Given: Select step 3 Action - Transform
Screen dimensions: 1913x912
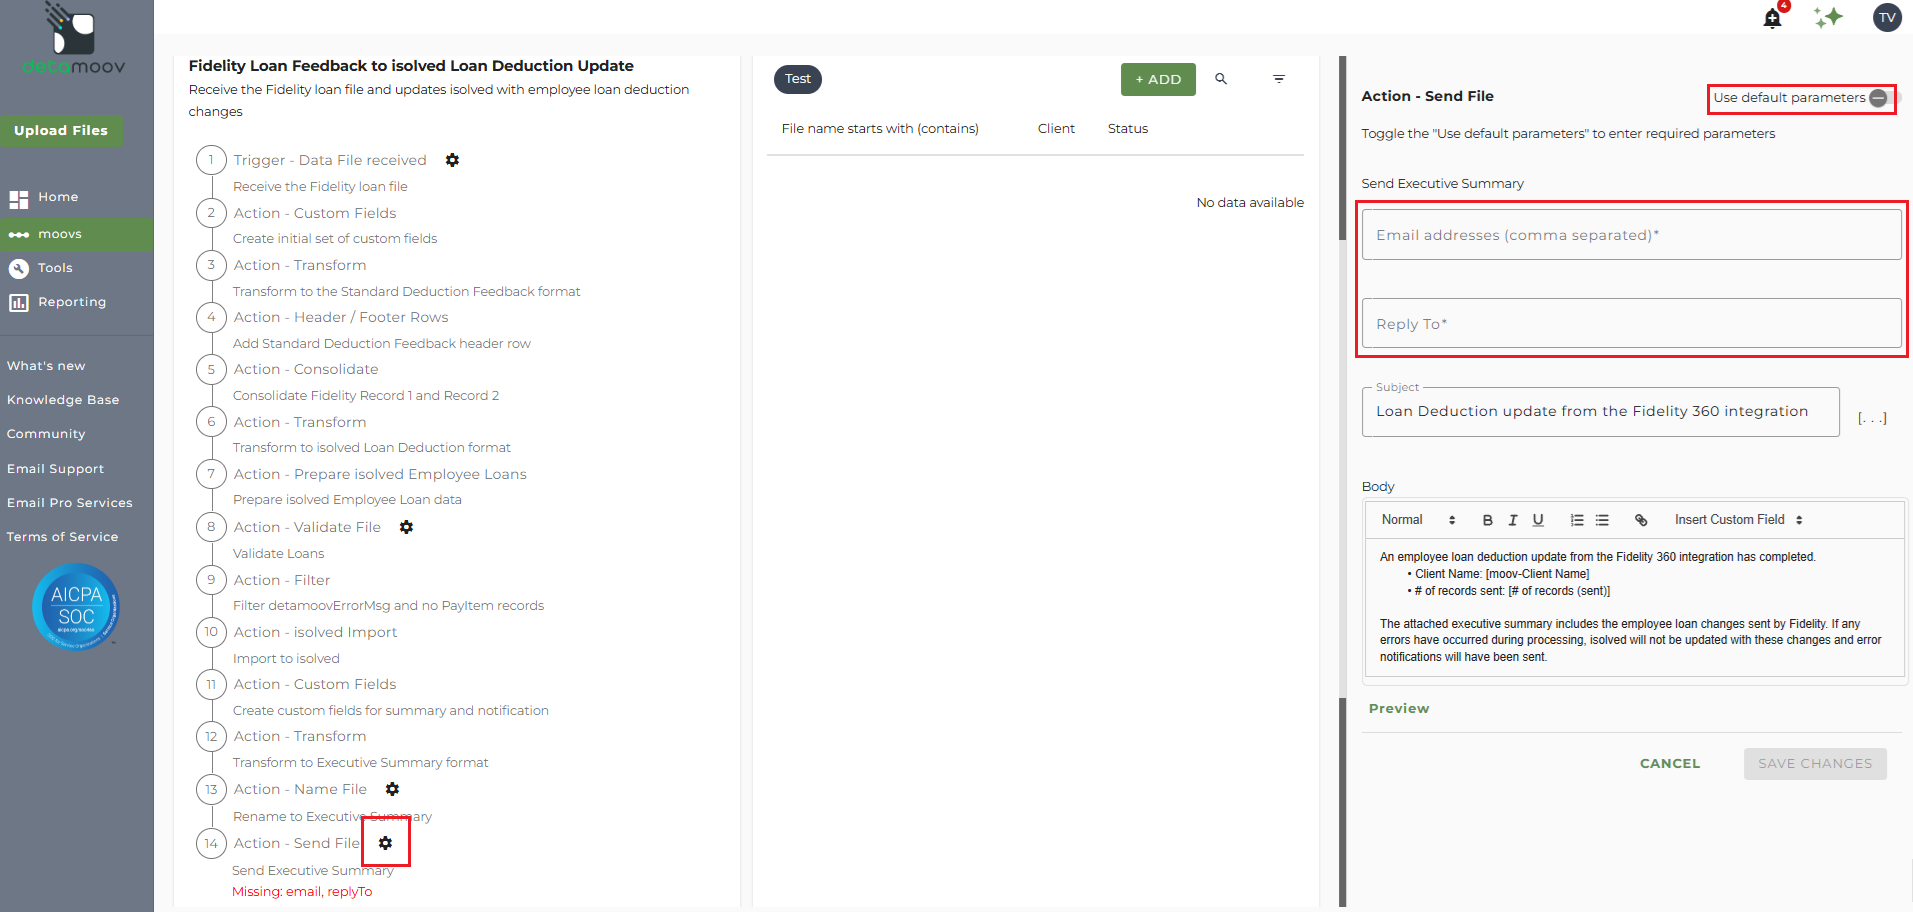Looking at the screenshot, I should pyautogui.click(x=300, y=265).
